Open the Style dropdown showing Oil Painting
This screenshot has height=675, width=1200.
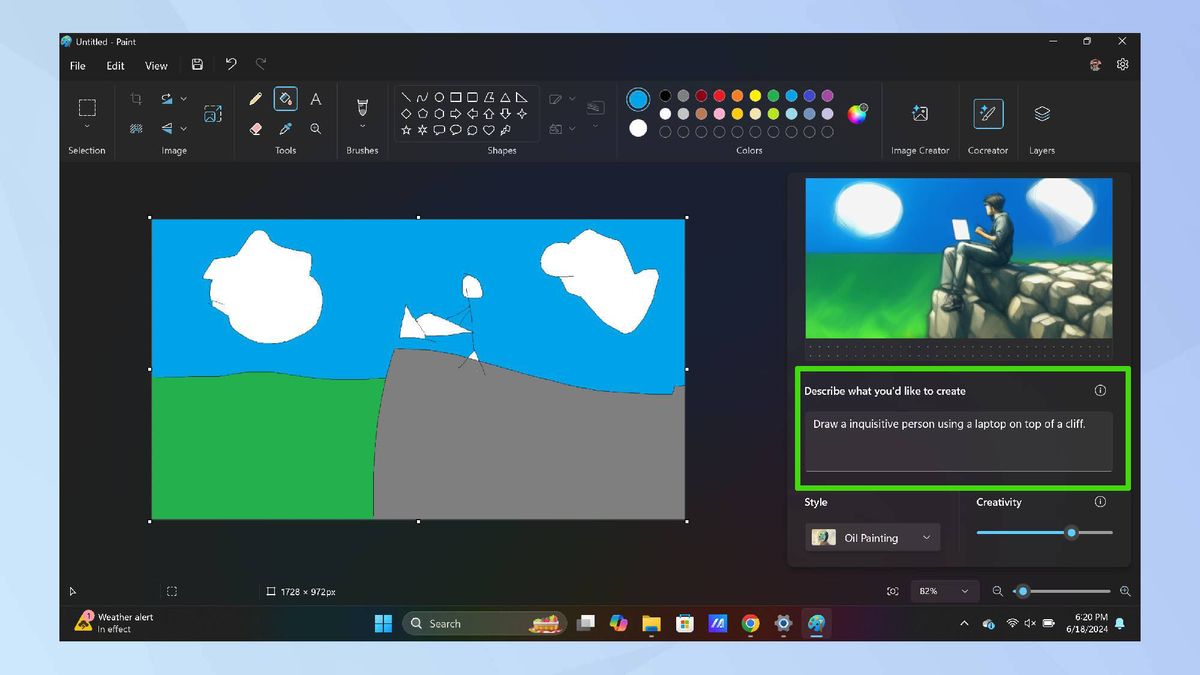coord(872,537)
